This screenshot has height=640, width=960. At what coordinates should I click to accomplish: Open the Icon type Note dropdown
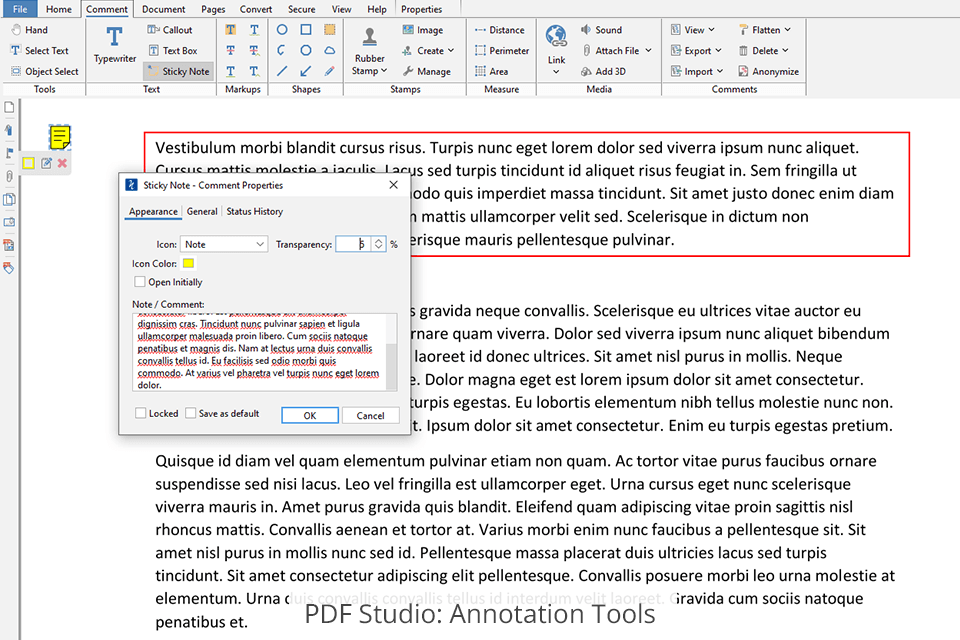[223, 244]
